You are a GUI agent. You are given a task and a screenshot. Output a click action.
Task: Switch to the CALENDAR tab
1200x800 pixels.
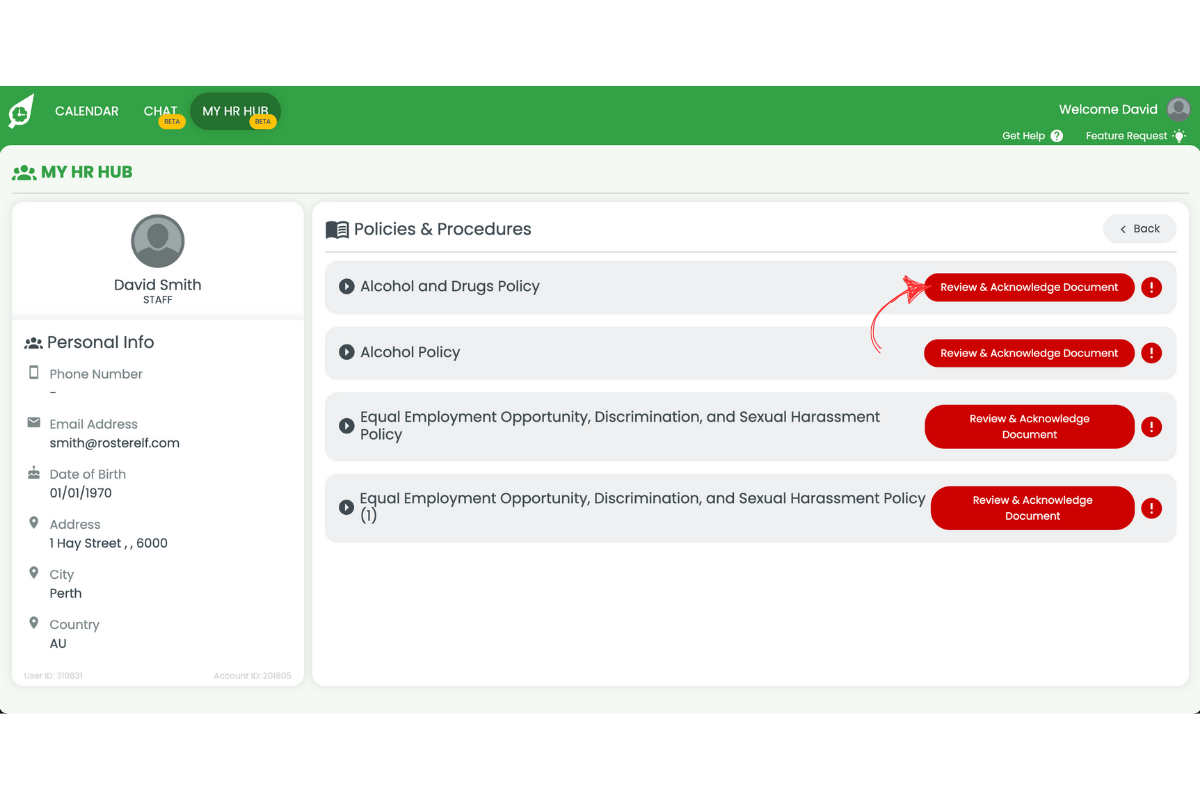[86, 111]
